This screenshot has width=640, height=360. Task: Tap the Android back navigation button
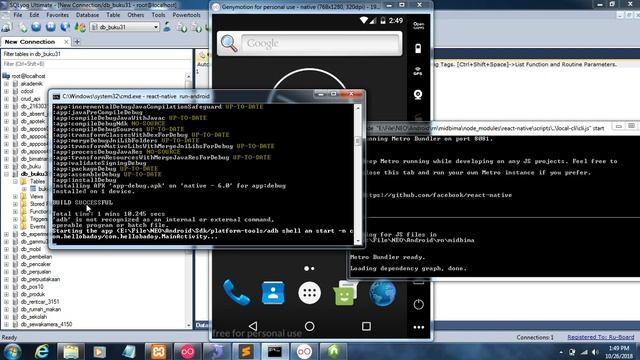[x=253, y=326]
